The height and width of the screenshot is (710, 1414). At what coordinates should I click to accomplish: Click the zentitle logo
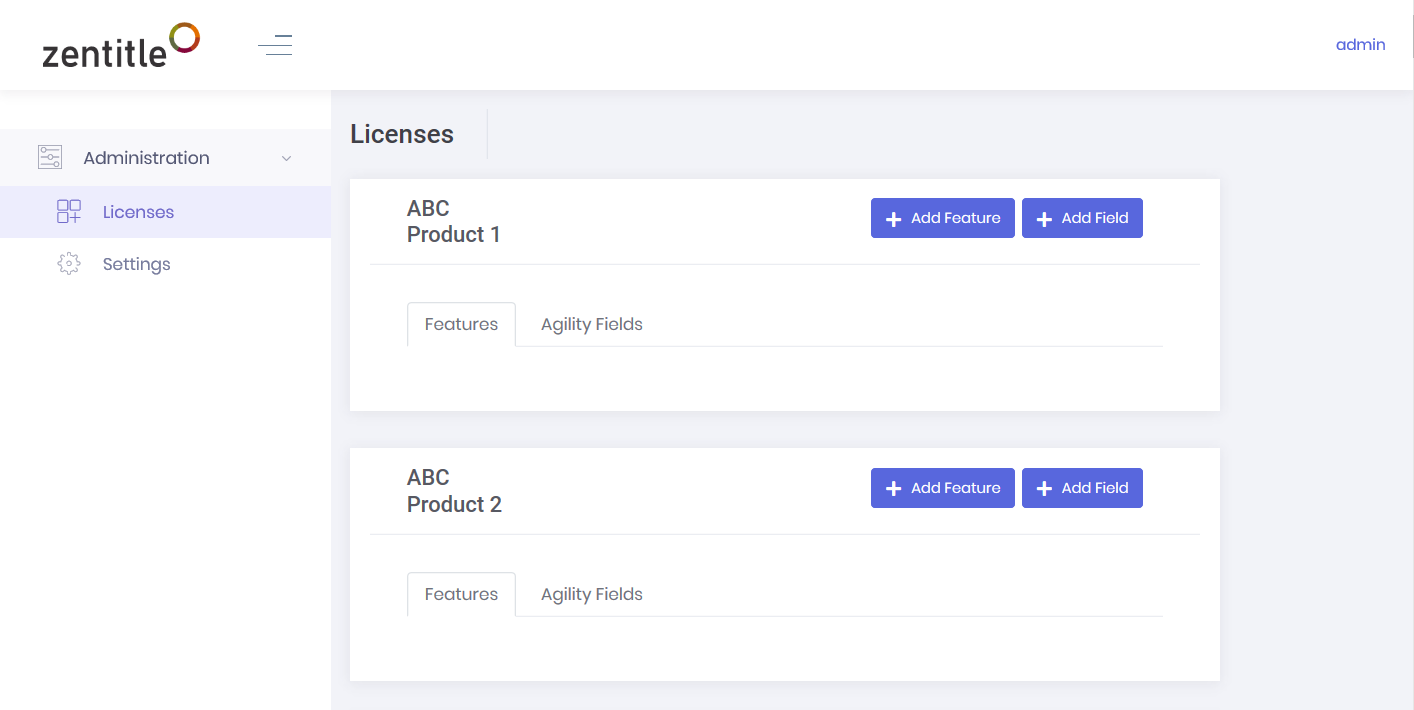121,46
